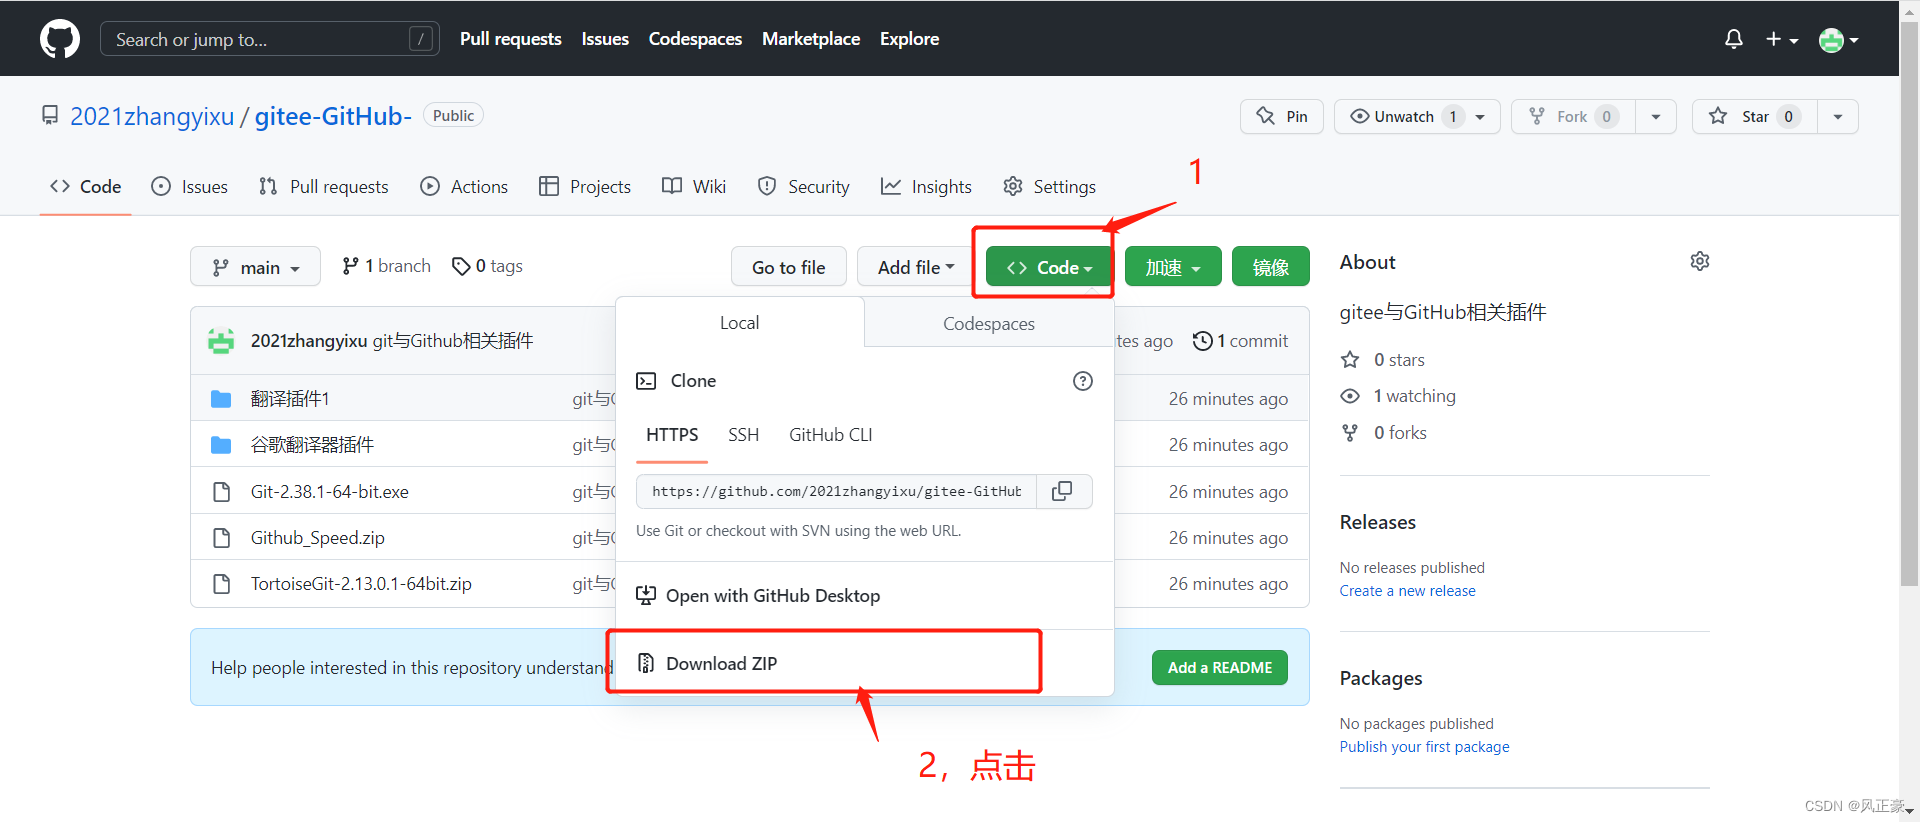Viewport: 1920px width, 822px height.
Task: Switch to the Projects tab
Action: tap(585, 187)
